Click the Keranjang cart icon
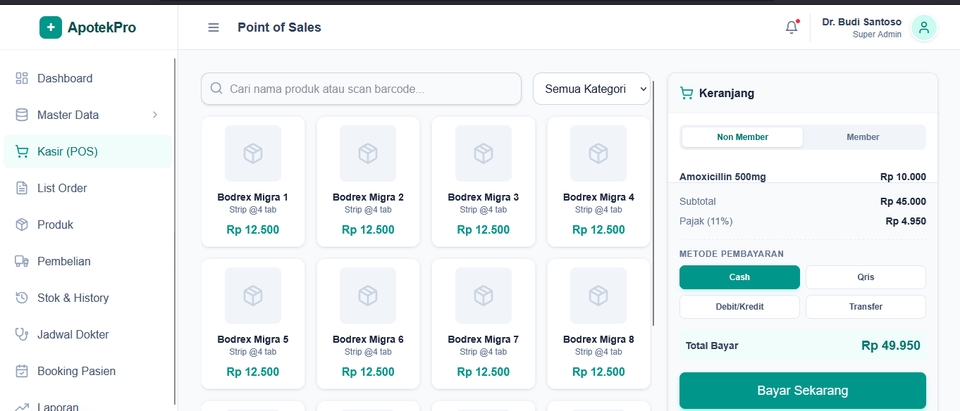960x411 pixels. [686, 93]
